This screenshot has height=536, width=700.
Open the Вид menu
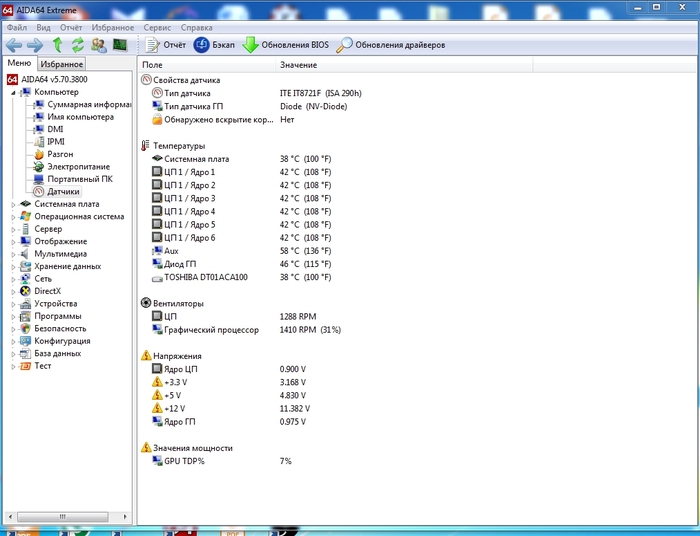click(x=43, y=28)
